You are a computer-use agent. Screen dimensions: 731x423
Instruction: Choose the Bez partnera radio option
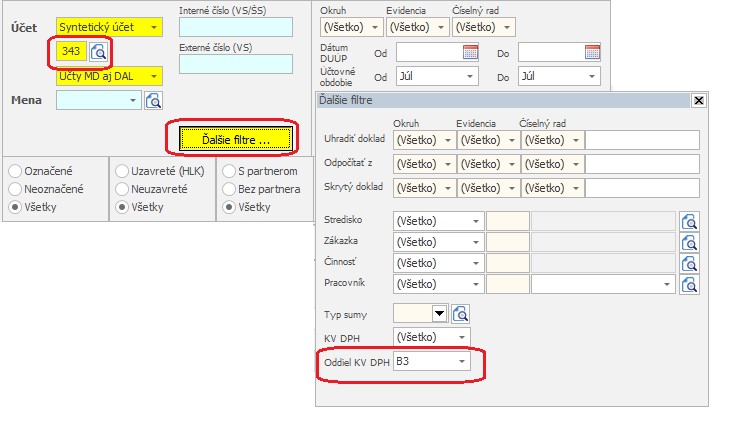click(230, 188)
